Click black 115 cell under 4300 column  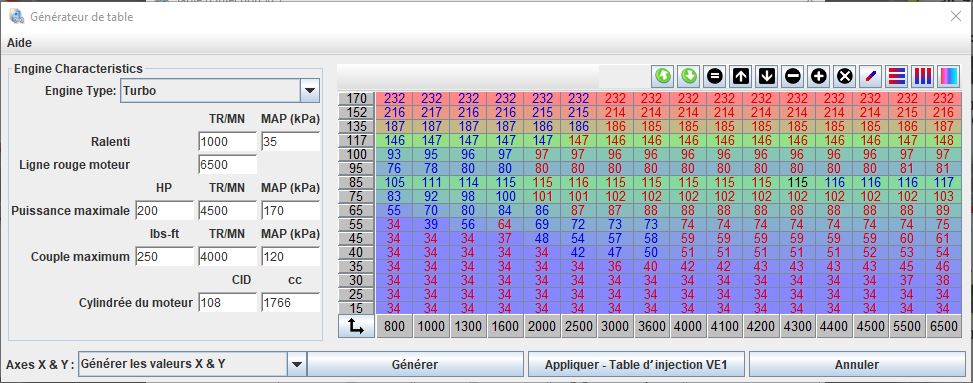[798, 182]
